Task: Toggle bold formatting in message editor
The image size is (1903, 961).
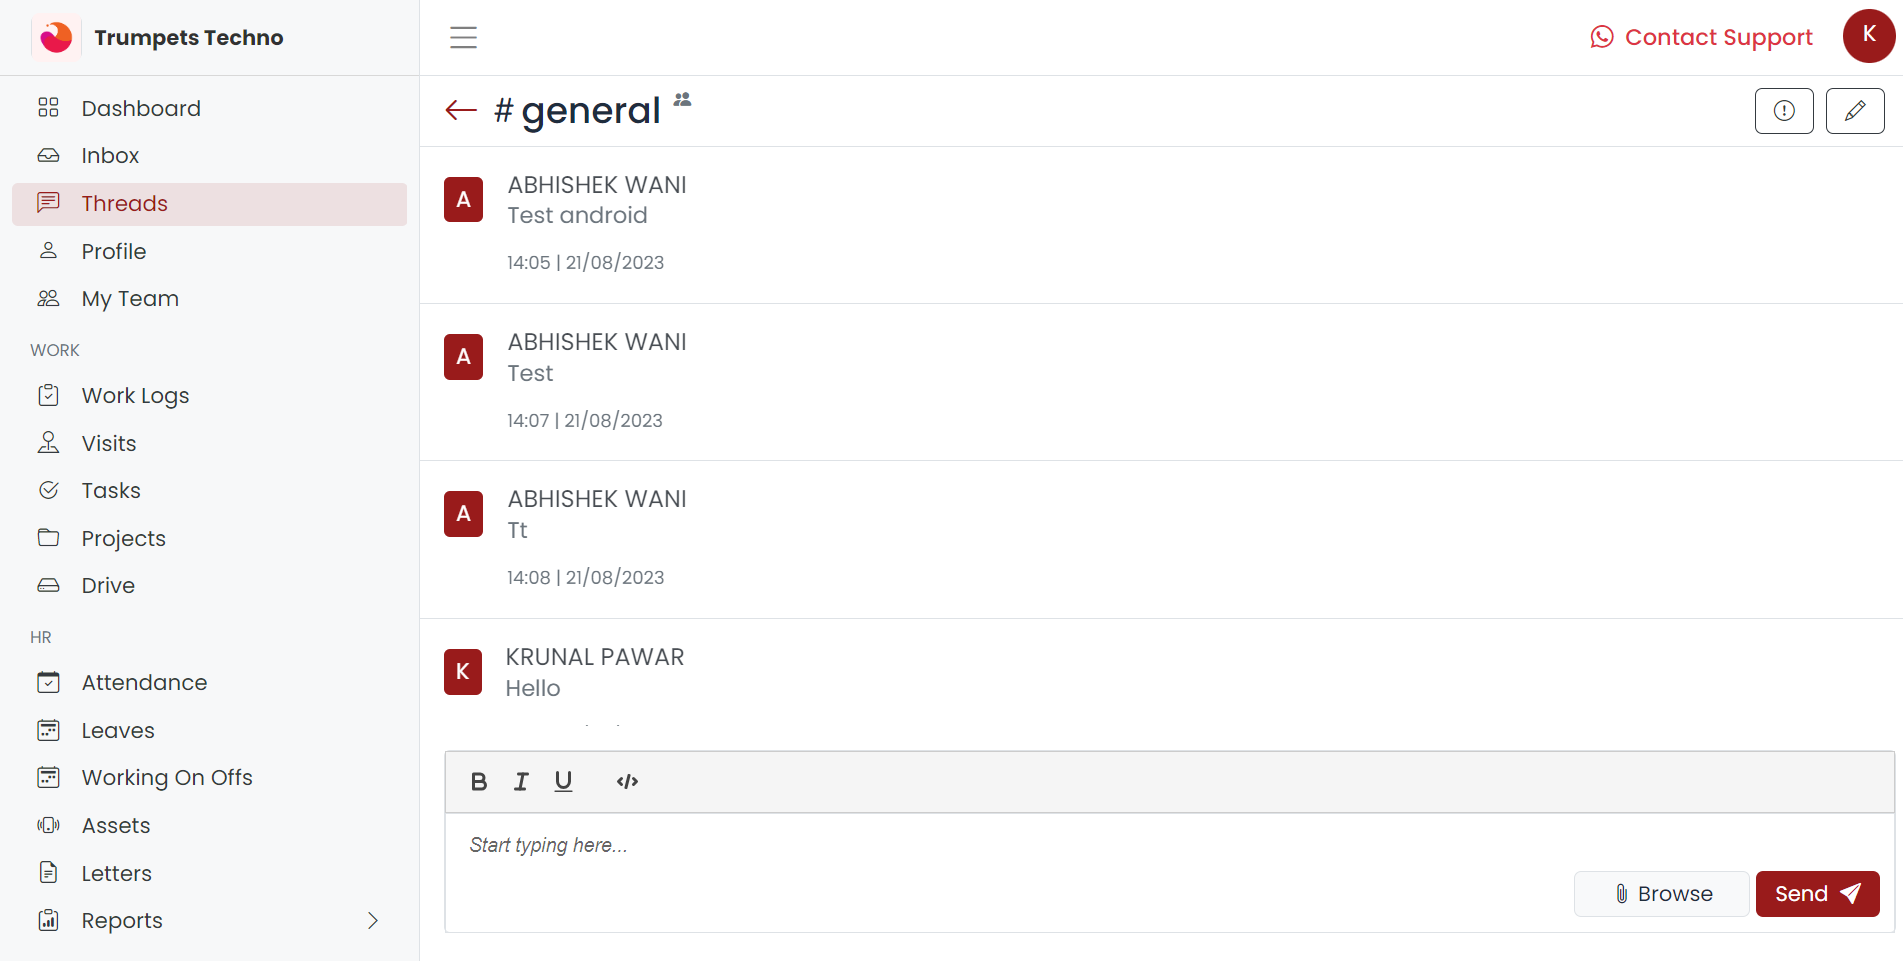Action: pos(479,782)
